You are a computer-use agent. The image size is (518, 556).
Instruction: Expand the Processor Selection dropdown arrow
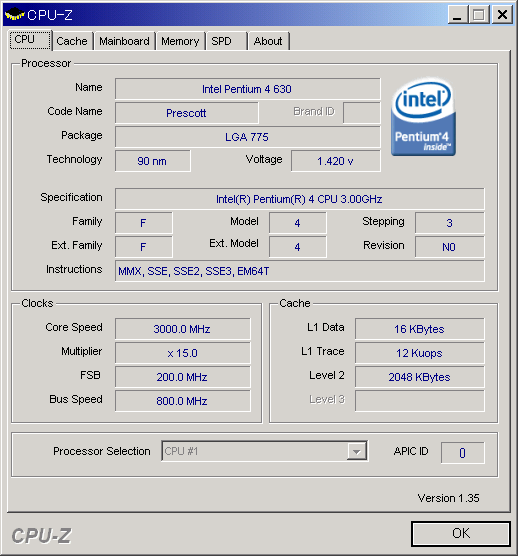click(357, 451)
